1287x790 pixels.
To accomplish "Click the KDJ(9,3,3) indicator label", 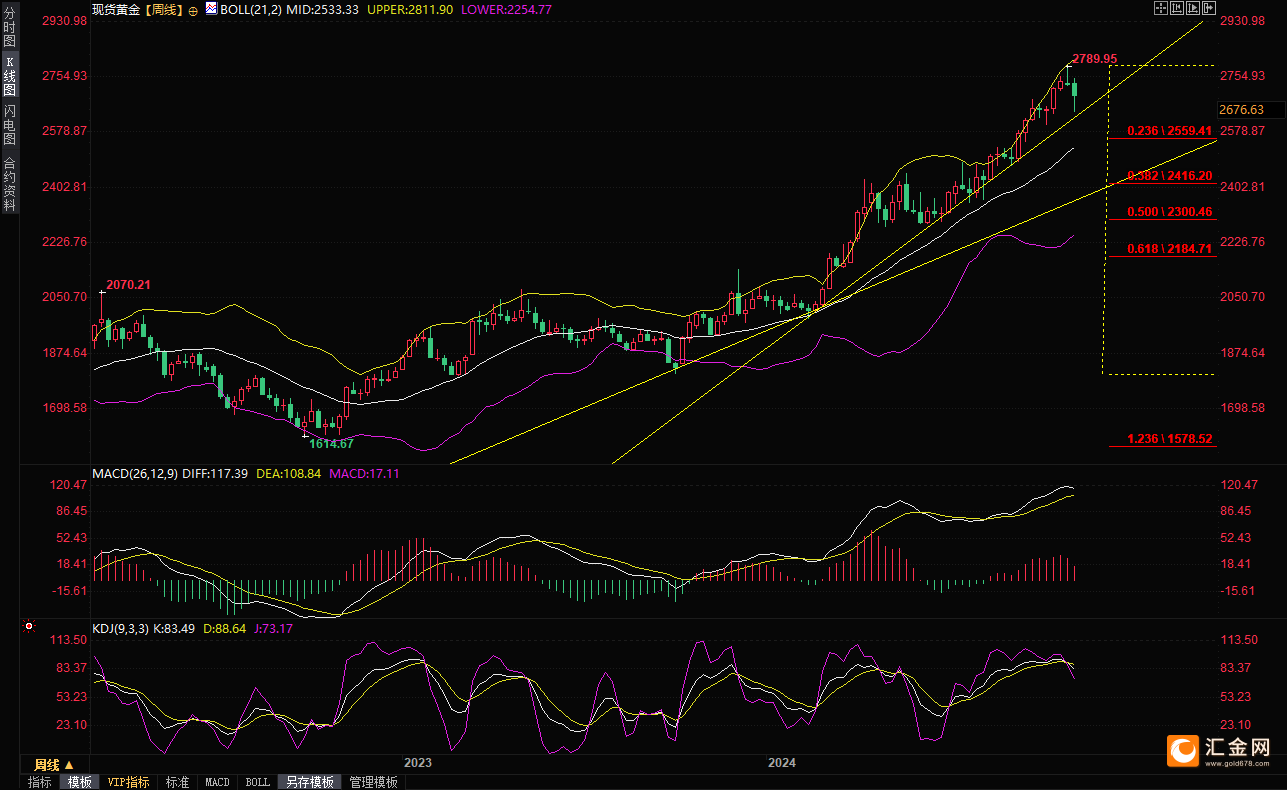I will click(120, 629).
